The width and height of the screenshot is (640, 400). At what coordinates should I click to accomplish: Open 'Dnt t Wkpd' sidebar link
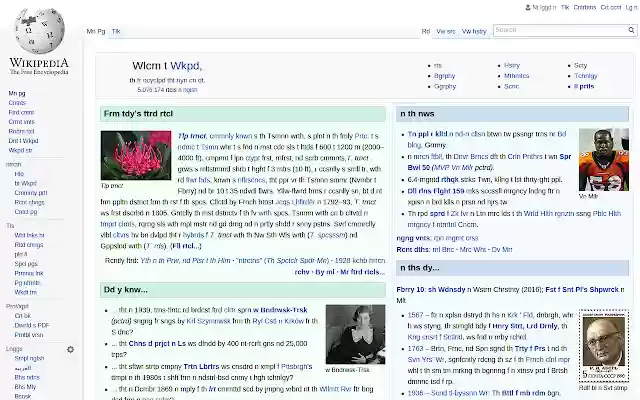[x=23, y=141]
